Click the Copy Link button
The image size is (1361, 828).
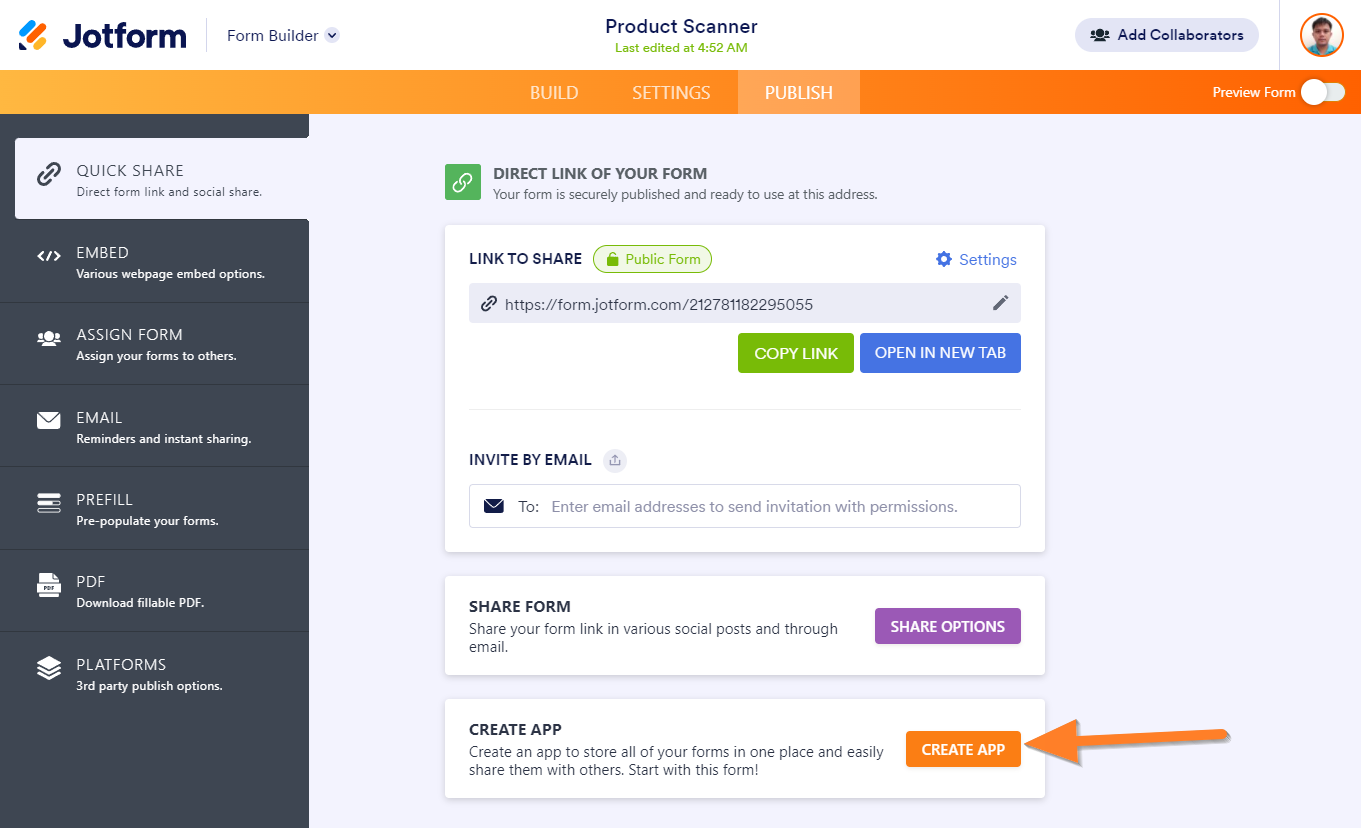pyautogui.click(x=796, y=353)
